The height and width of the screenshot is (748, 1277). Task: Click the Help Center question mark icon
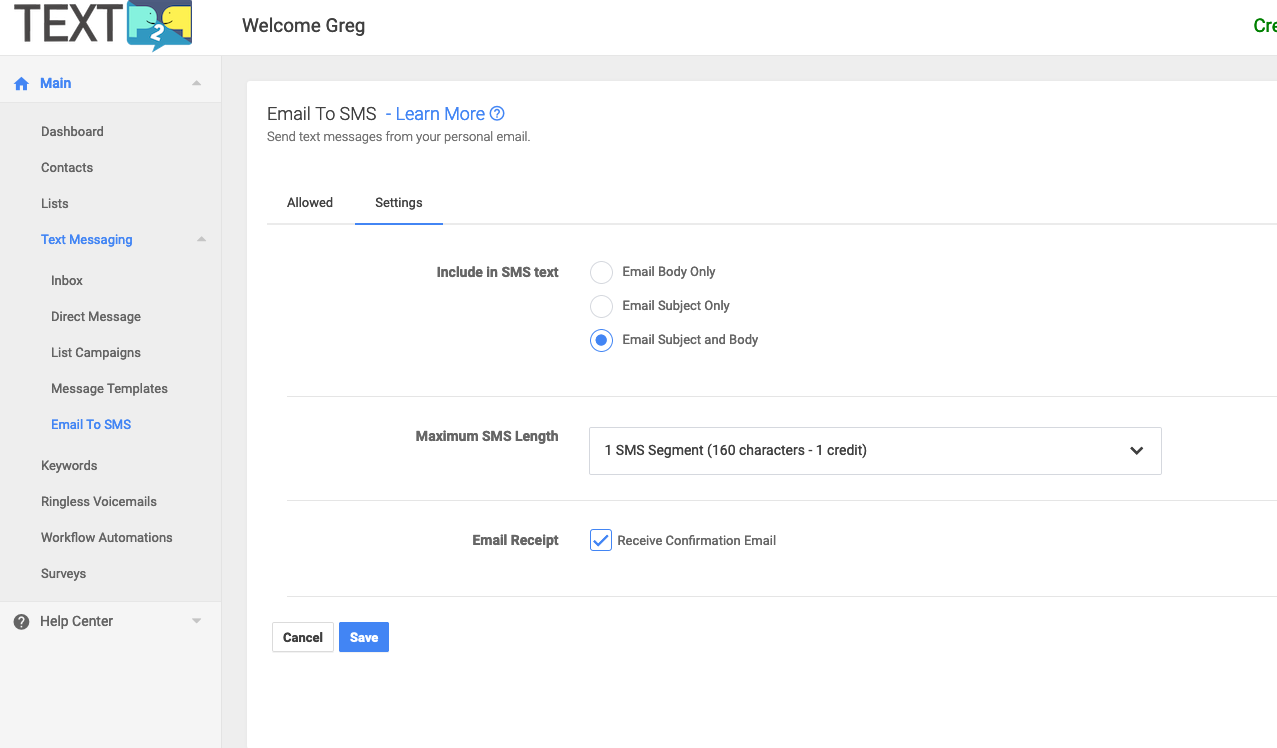(21, 622)
